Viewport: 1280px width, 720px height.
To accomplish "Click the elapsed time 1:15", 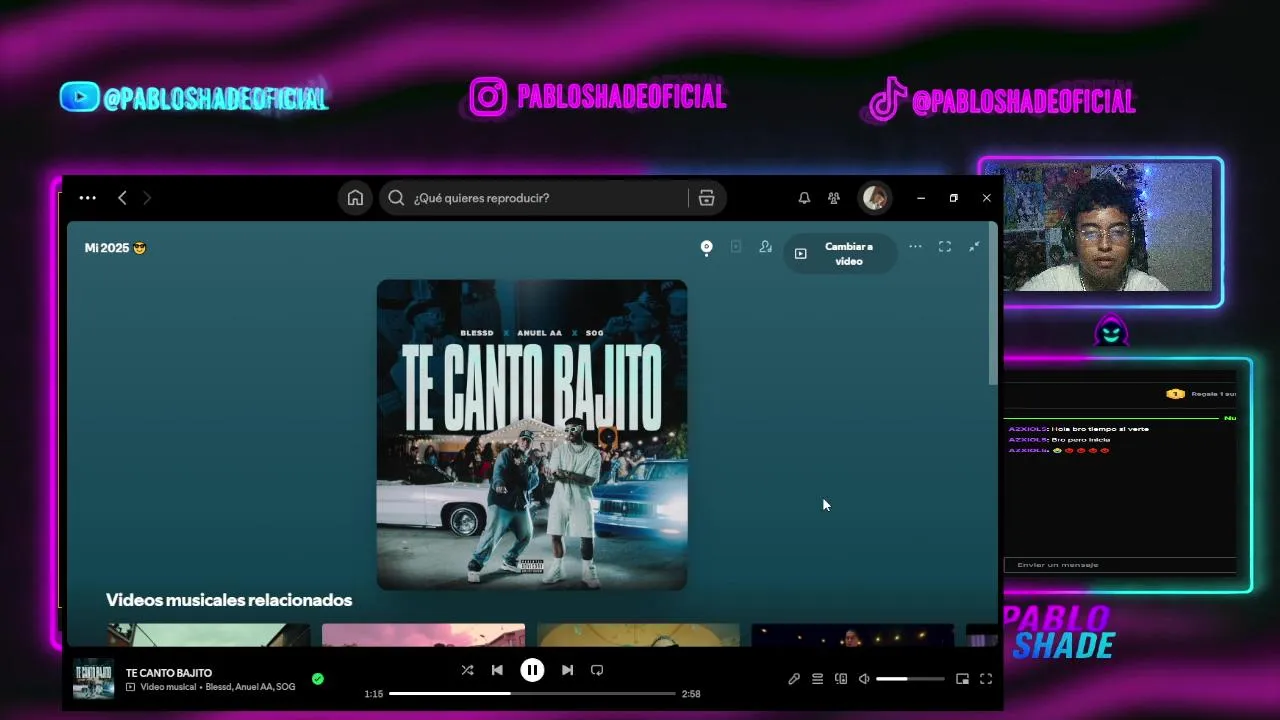I will (374, 694).
